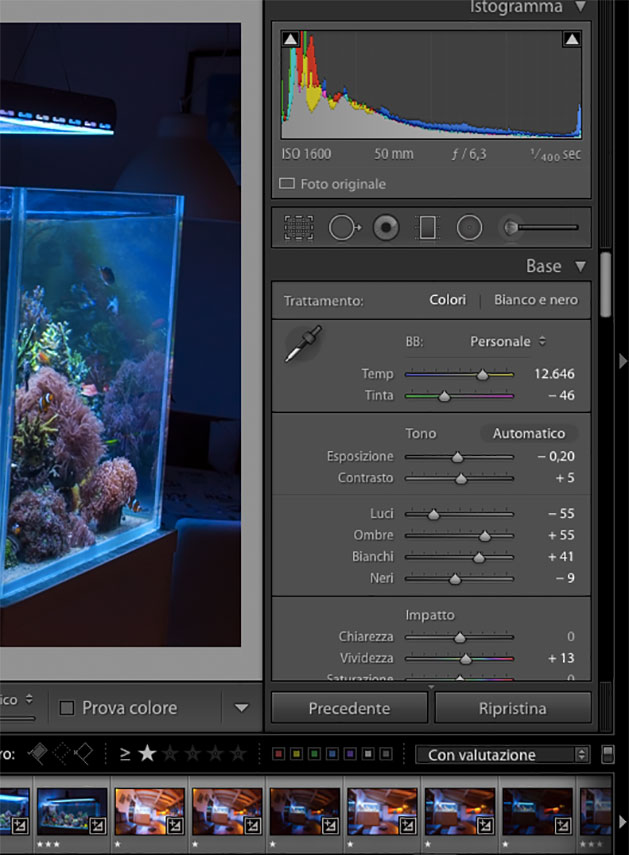Click the Temp value 12.646
Viewport: 629px width, 855px height.
[x=554, y=374]
